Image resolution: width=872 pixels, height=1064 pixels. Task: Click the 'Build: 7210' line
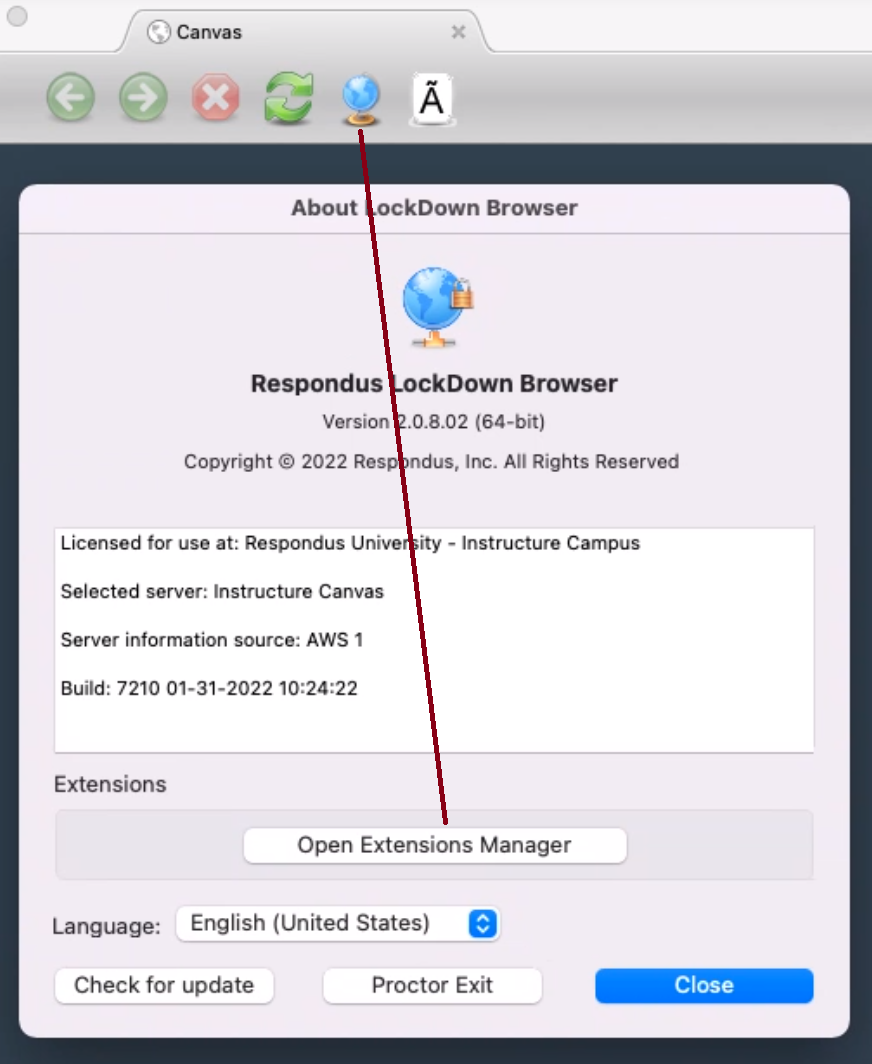pos(209,688)
